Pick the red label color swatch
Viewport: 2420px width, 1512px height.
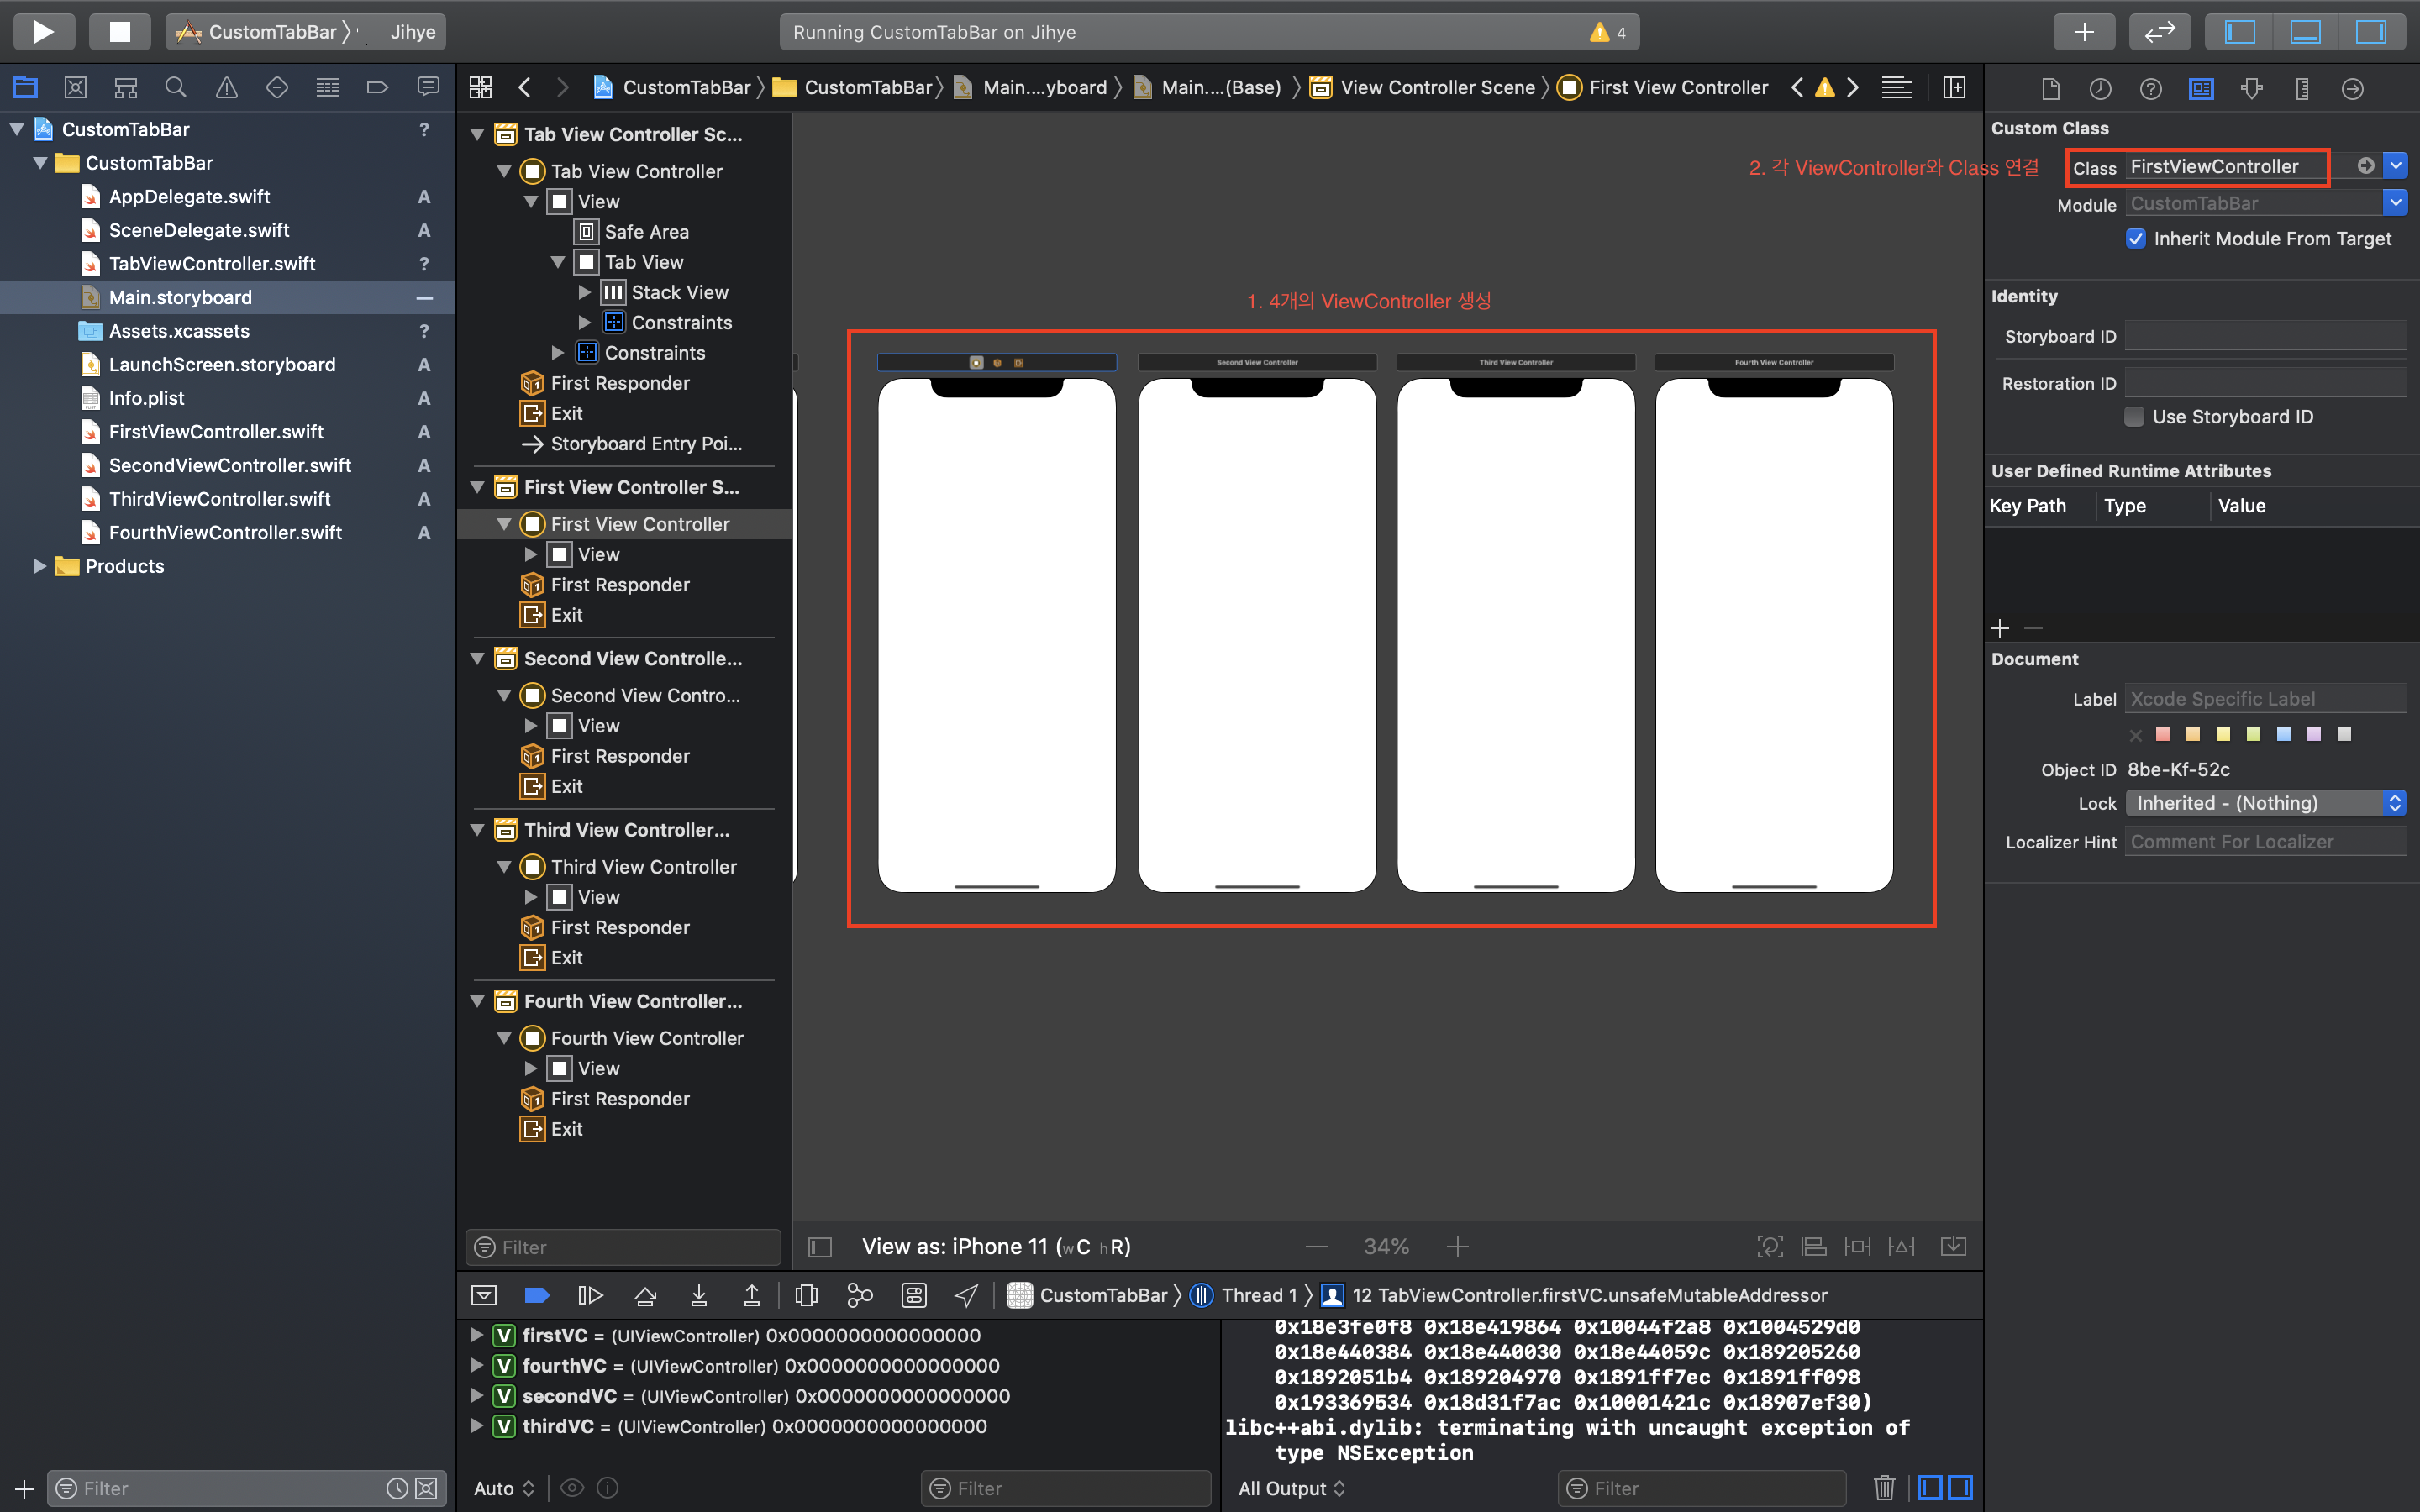click(2163, 734)
